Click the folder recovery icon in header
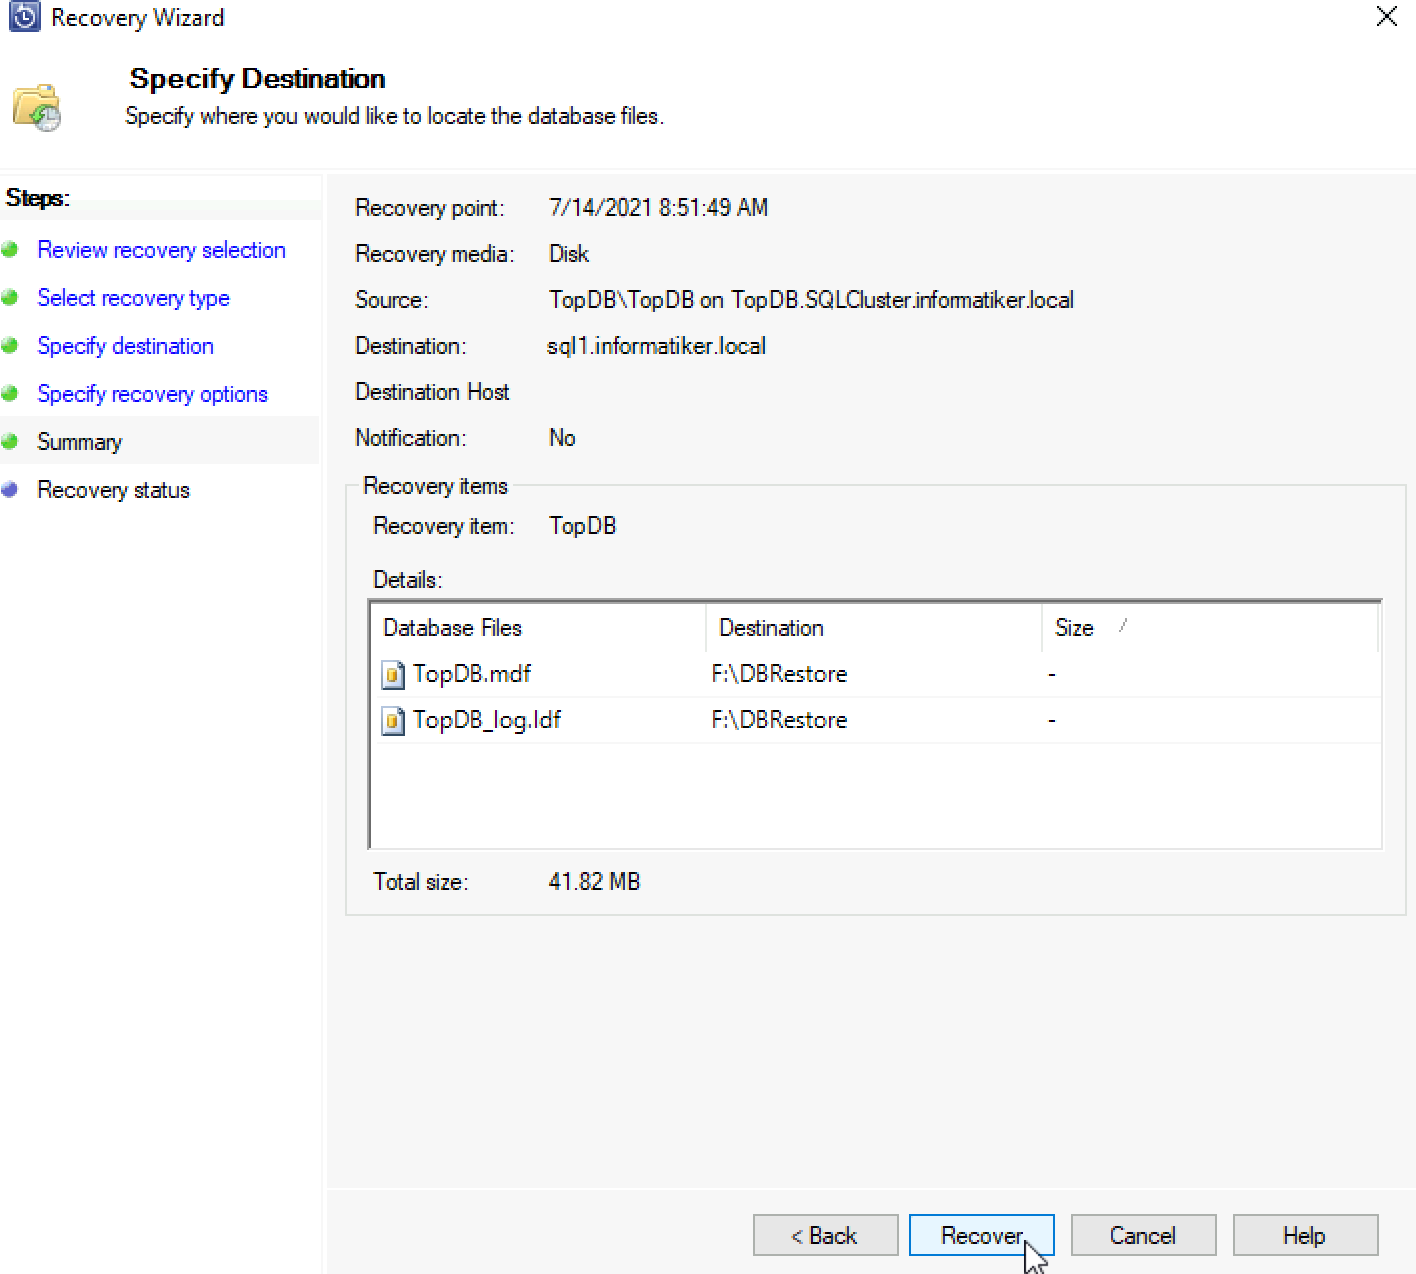 tap(37, 108)
